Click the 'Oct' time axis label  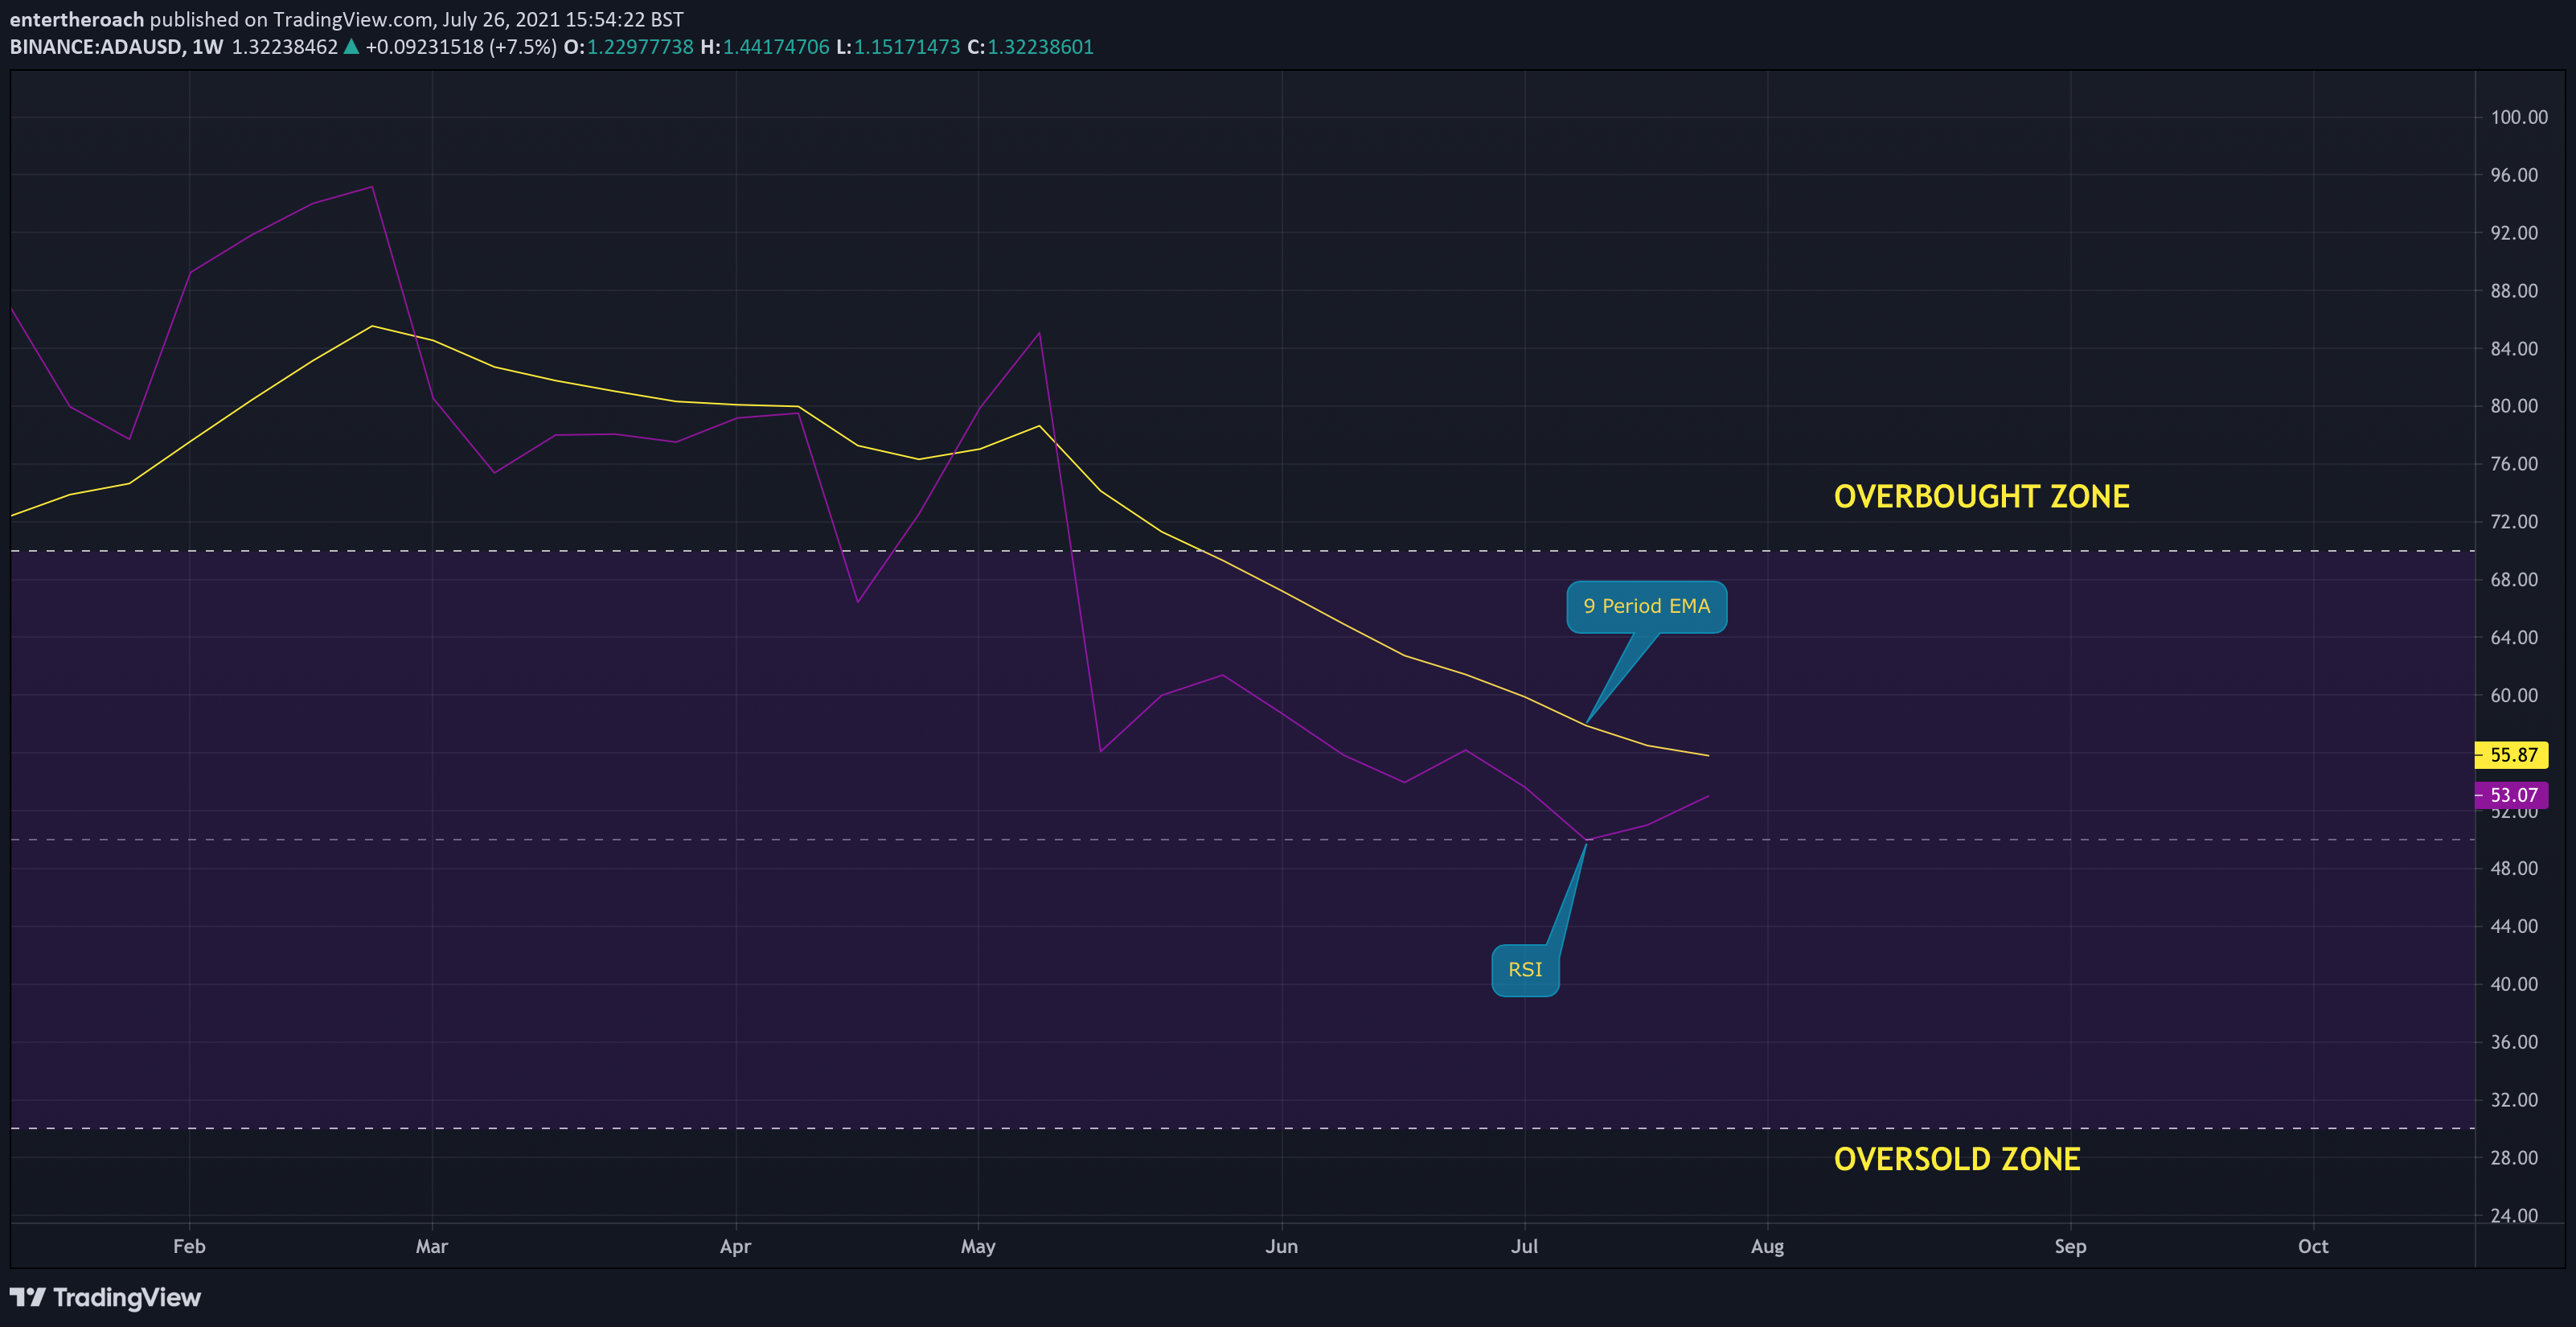click(2313, 1246)
